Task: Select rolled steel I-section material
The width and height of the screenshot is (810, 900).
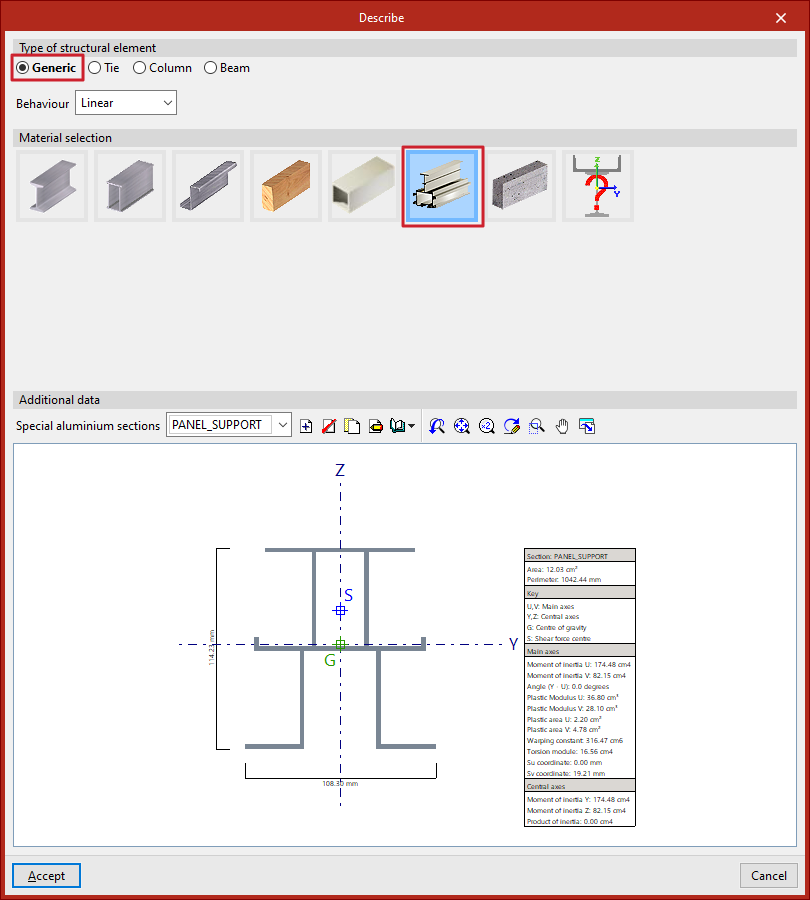Action: pyautogui.click(x=52, y=186)
